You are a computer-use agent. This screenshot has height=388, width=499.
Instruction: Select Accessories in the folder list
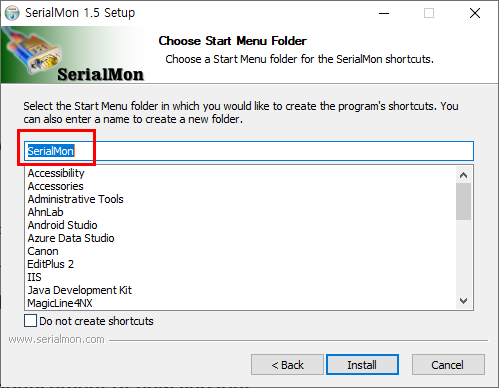tap(55, 186)
